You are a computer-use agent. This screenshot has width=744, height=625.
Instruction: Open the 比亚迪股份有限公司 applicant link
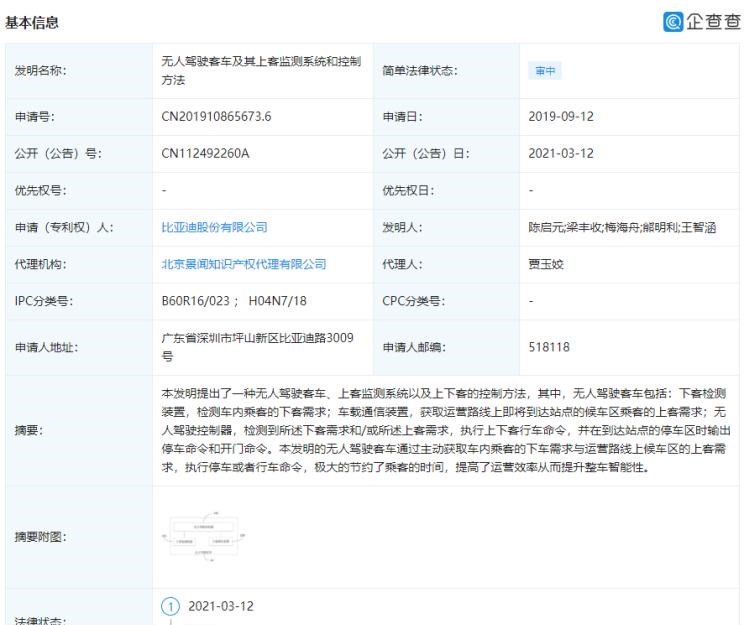click(x=214, y=227)
